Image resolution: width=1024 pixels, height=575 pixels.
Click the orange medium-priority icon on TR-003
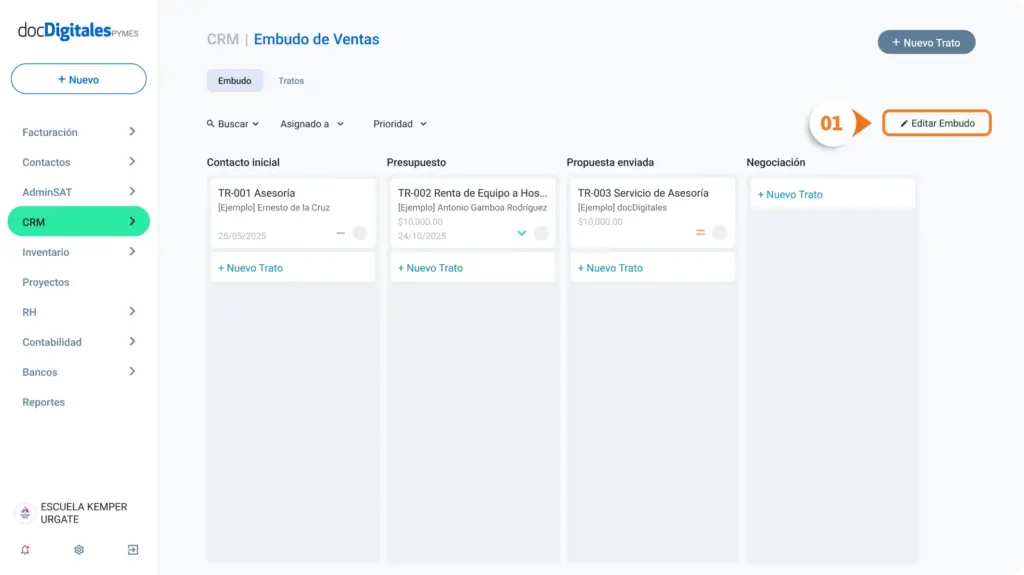[x=700, y=233]
